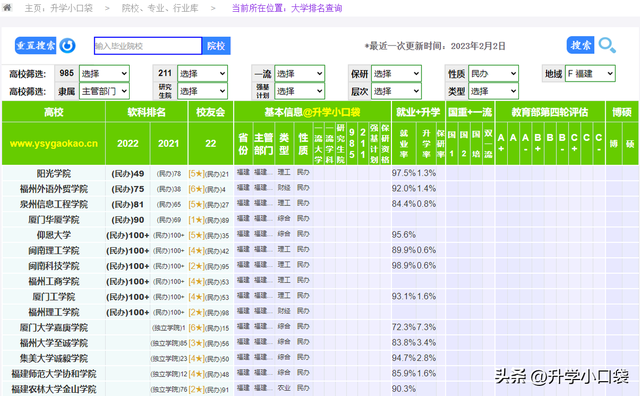
Task: Open the 隶属 主管部门 dropdown
Action: pos(104,91)
